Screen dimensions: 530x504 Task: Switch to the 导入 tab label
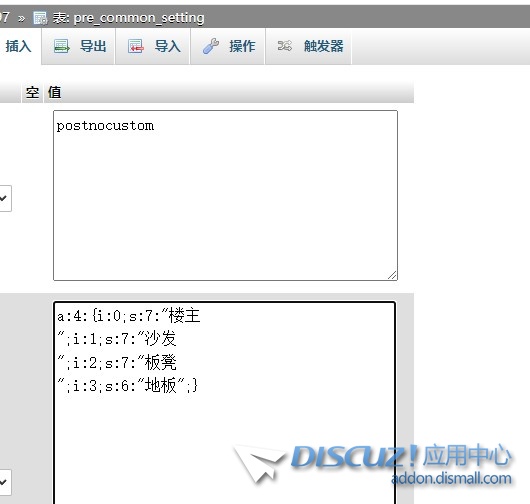(168, 46)
